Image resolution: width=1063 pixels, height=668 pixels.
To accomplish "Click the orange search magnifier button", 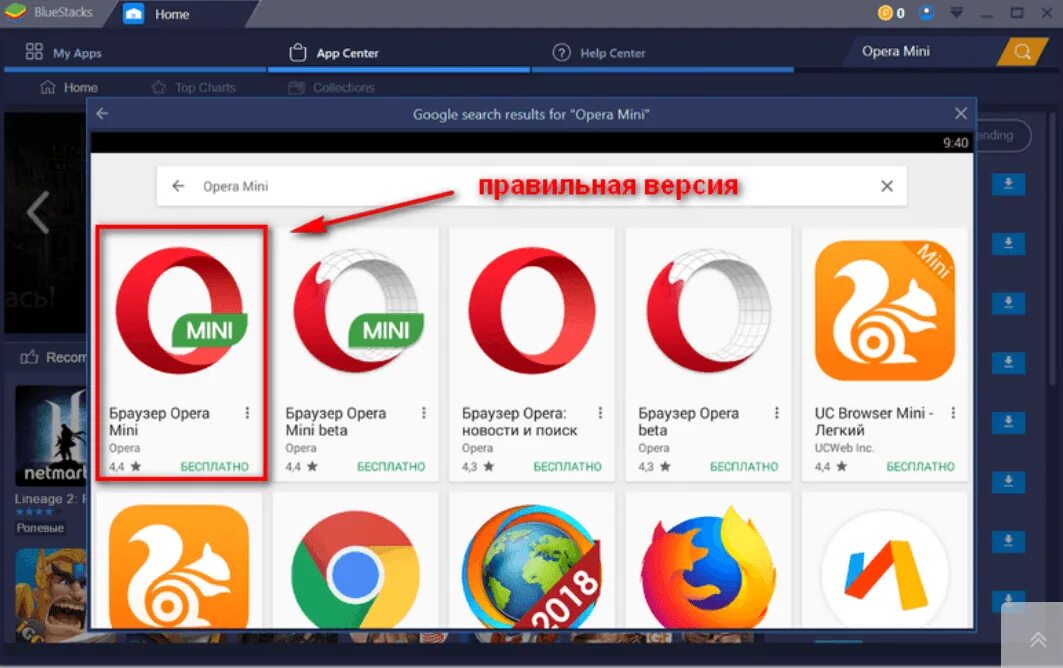I will [1022, 52].
